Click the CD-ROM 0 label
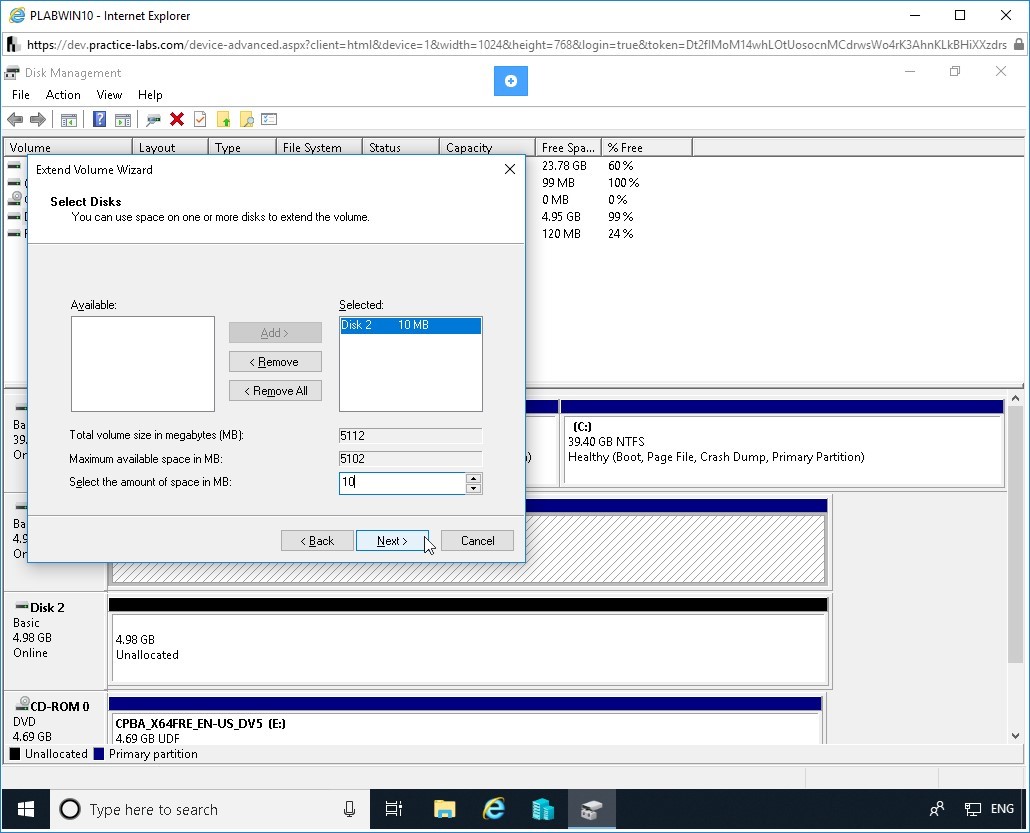The width and height of the screenshot is (1030, 833). click(60, 707)
